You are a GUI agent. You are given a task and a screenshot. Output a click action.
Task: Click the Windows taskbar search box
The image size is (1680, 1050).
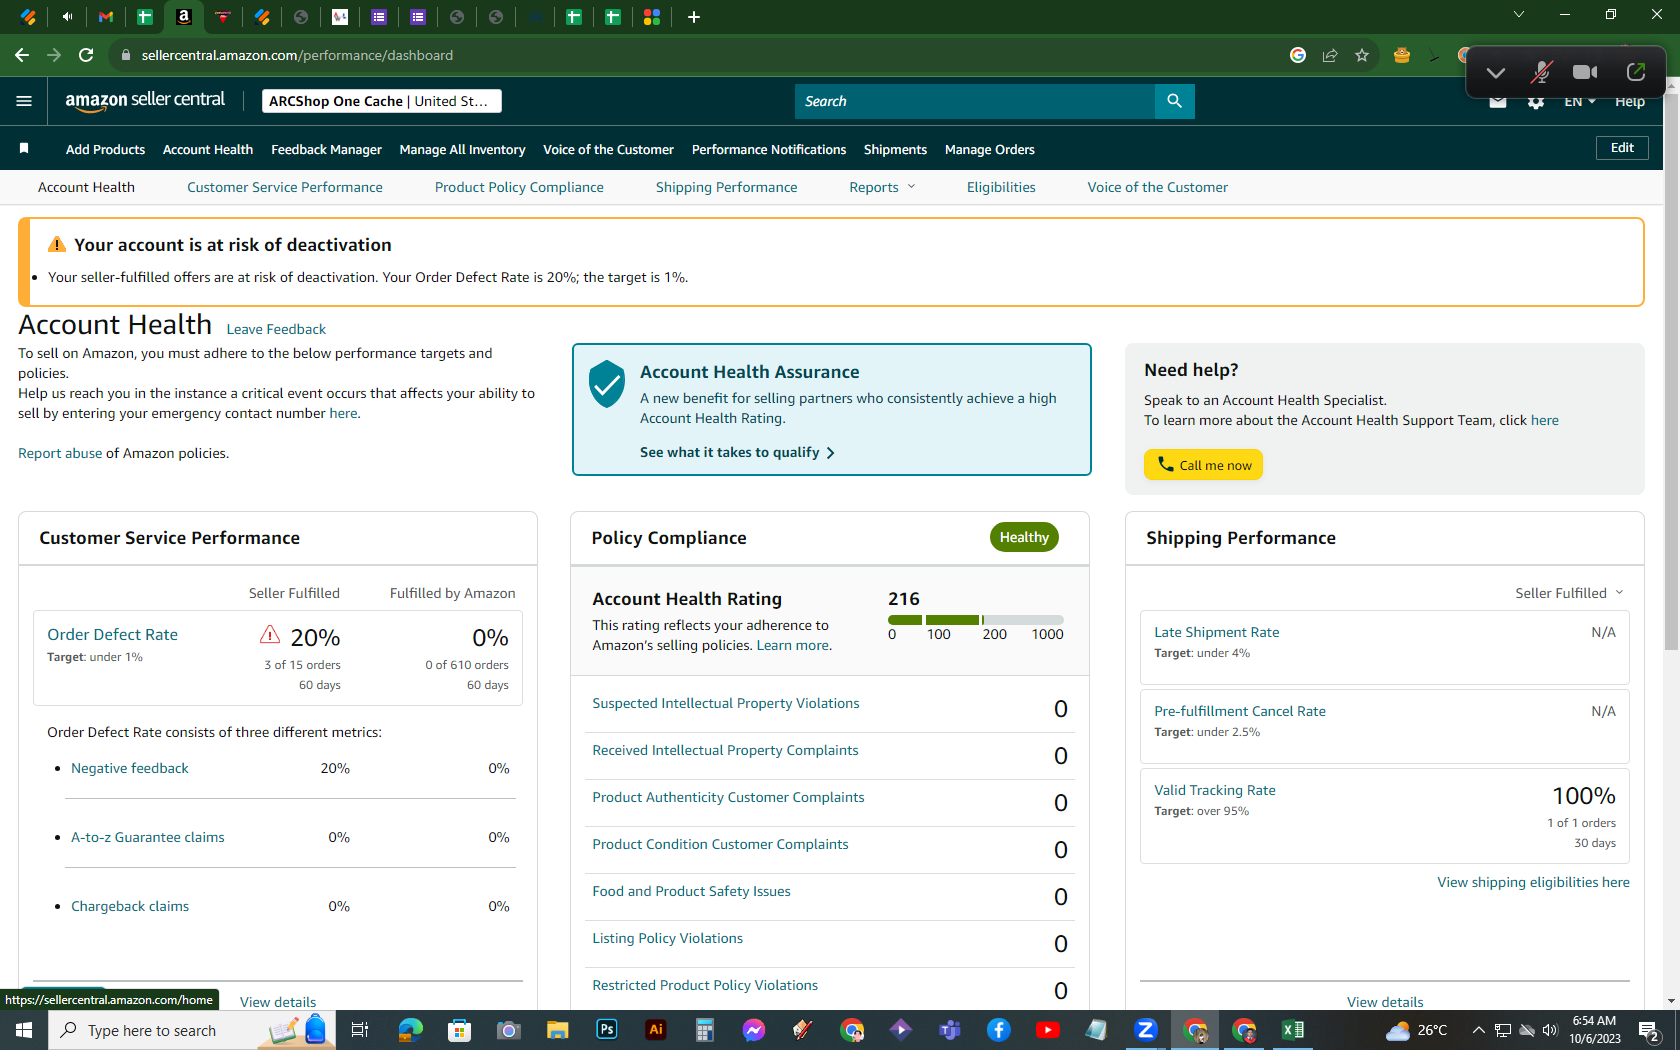pos(190,1030)
